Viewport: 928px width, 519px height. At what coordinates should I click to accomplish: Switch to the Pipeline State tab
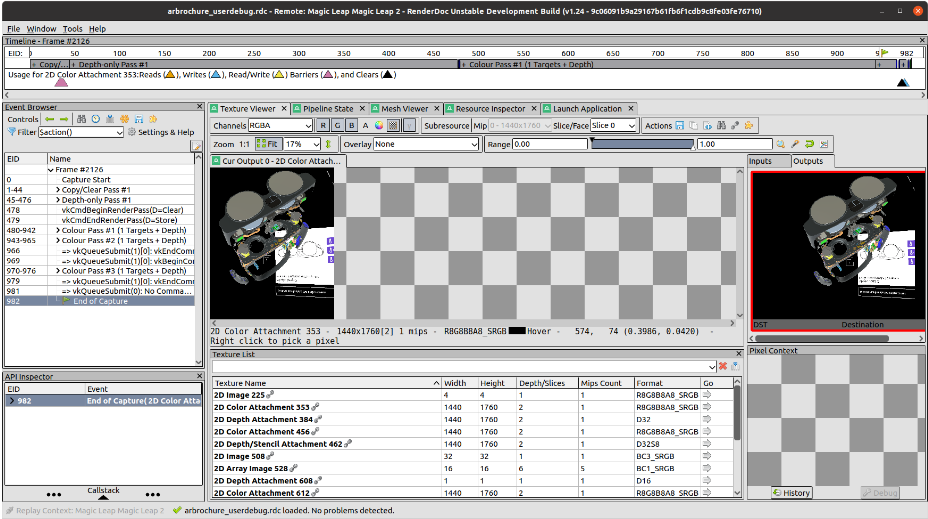(x=328, y=109)
